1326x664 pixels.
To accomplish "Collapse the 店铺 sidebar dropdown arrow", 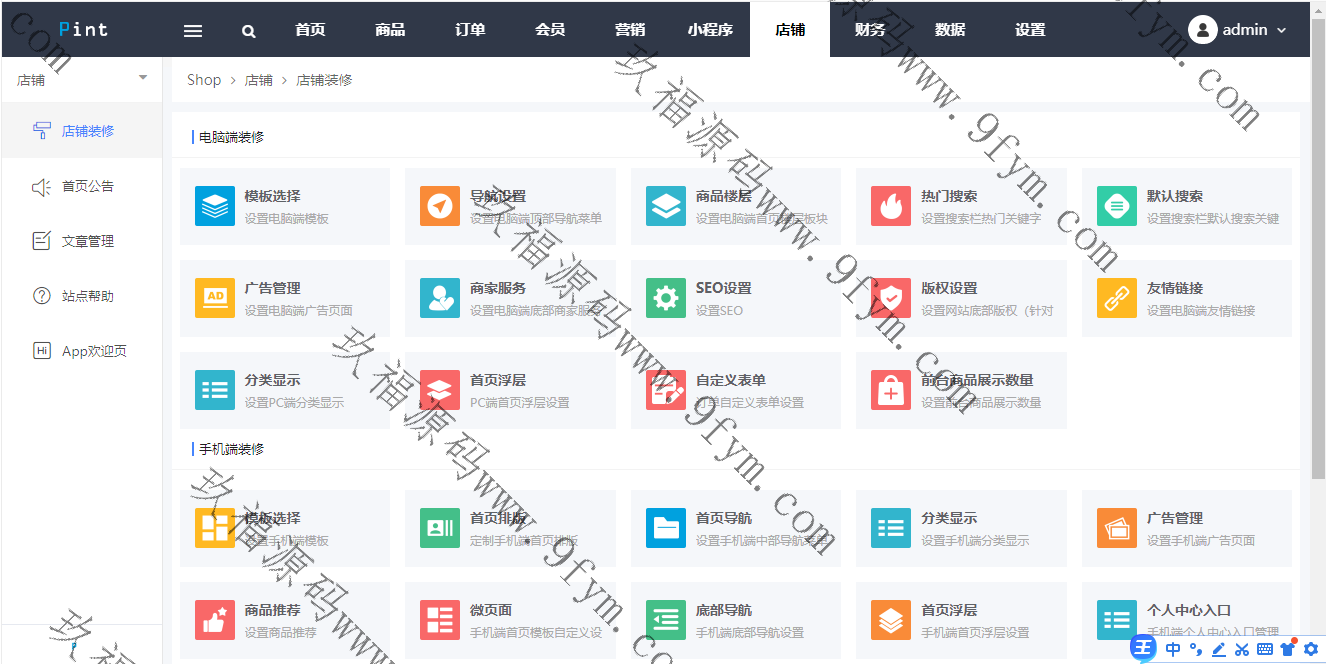I will coord(142,78).
